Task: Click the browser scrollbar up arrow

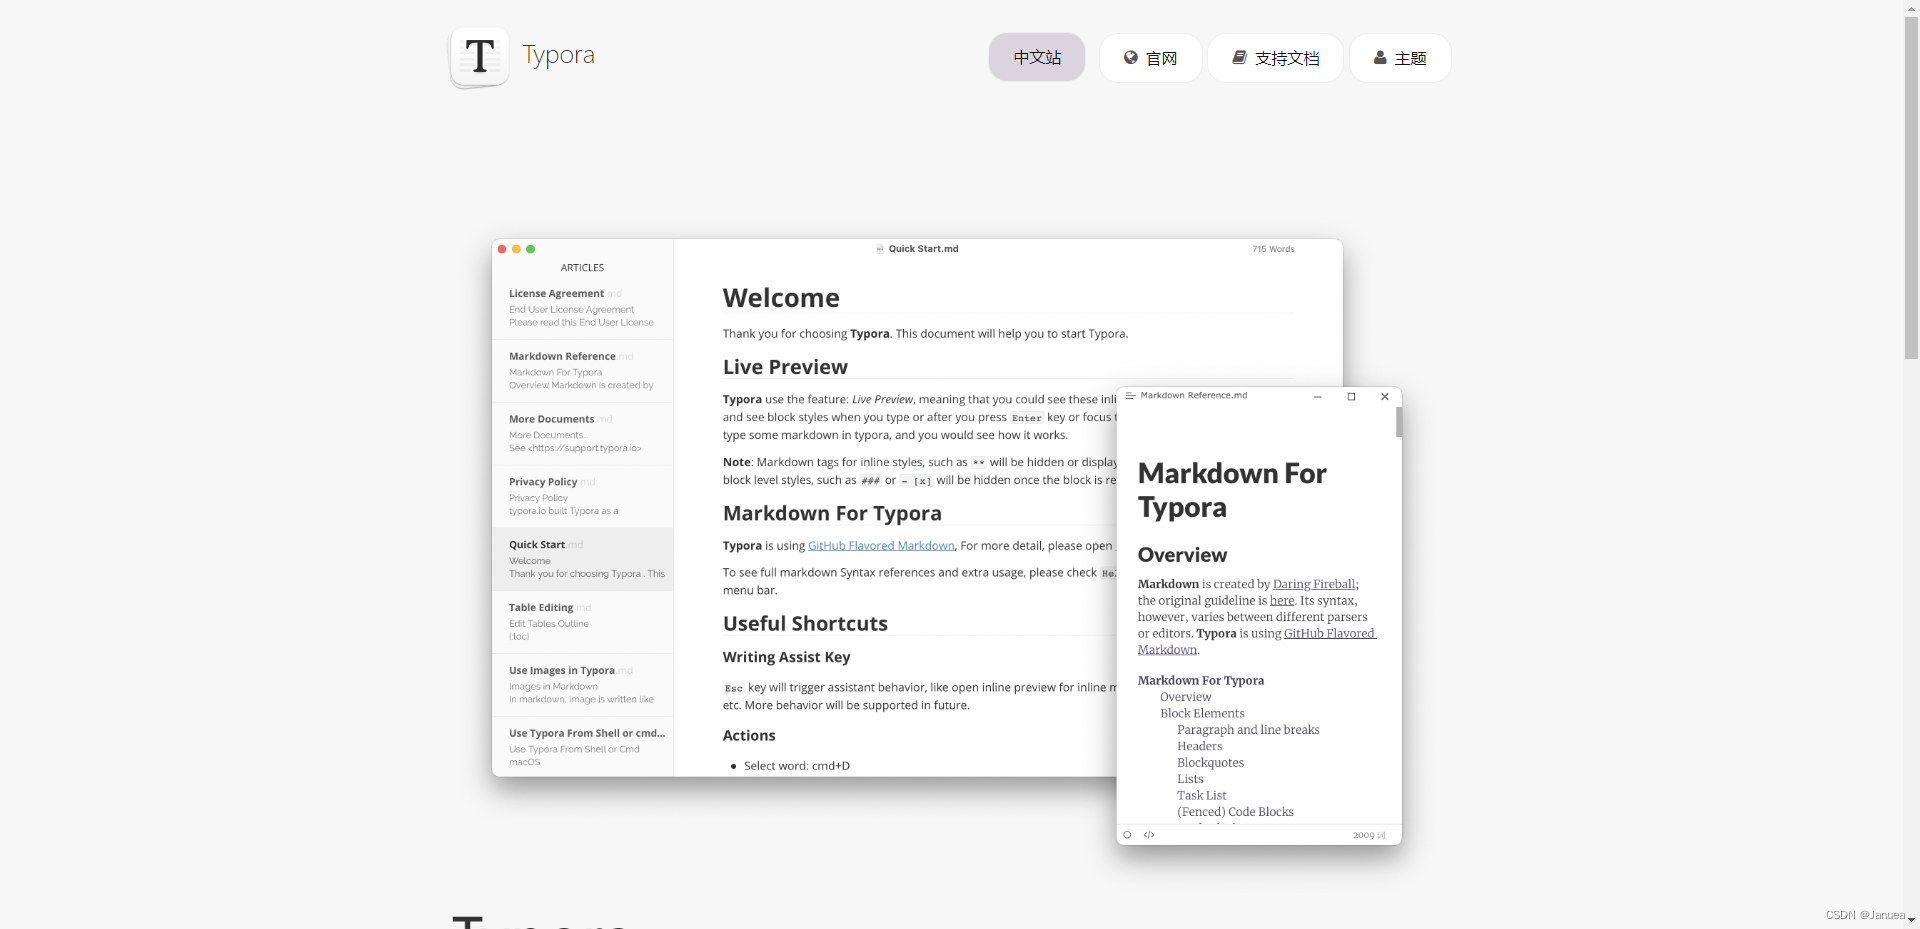Action: pyautogui.click(x=1911, y=8)
